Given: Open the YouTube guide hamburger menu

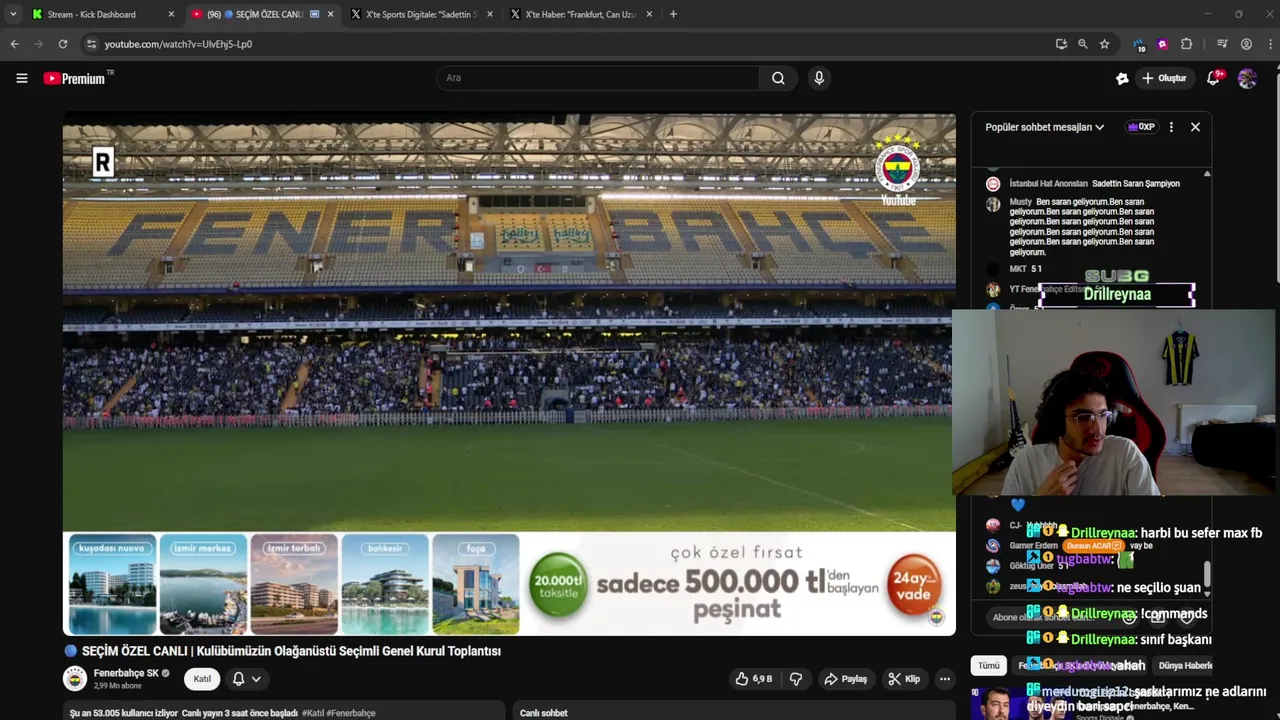Looking at the screenshot, I should [x=21, y=78].
